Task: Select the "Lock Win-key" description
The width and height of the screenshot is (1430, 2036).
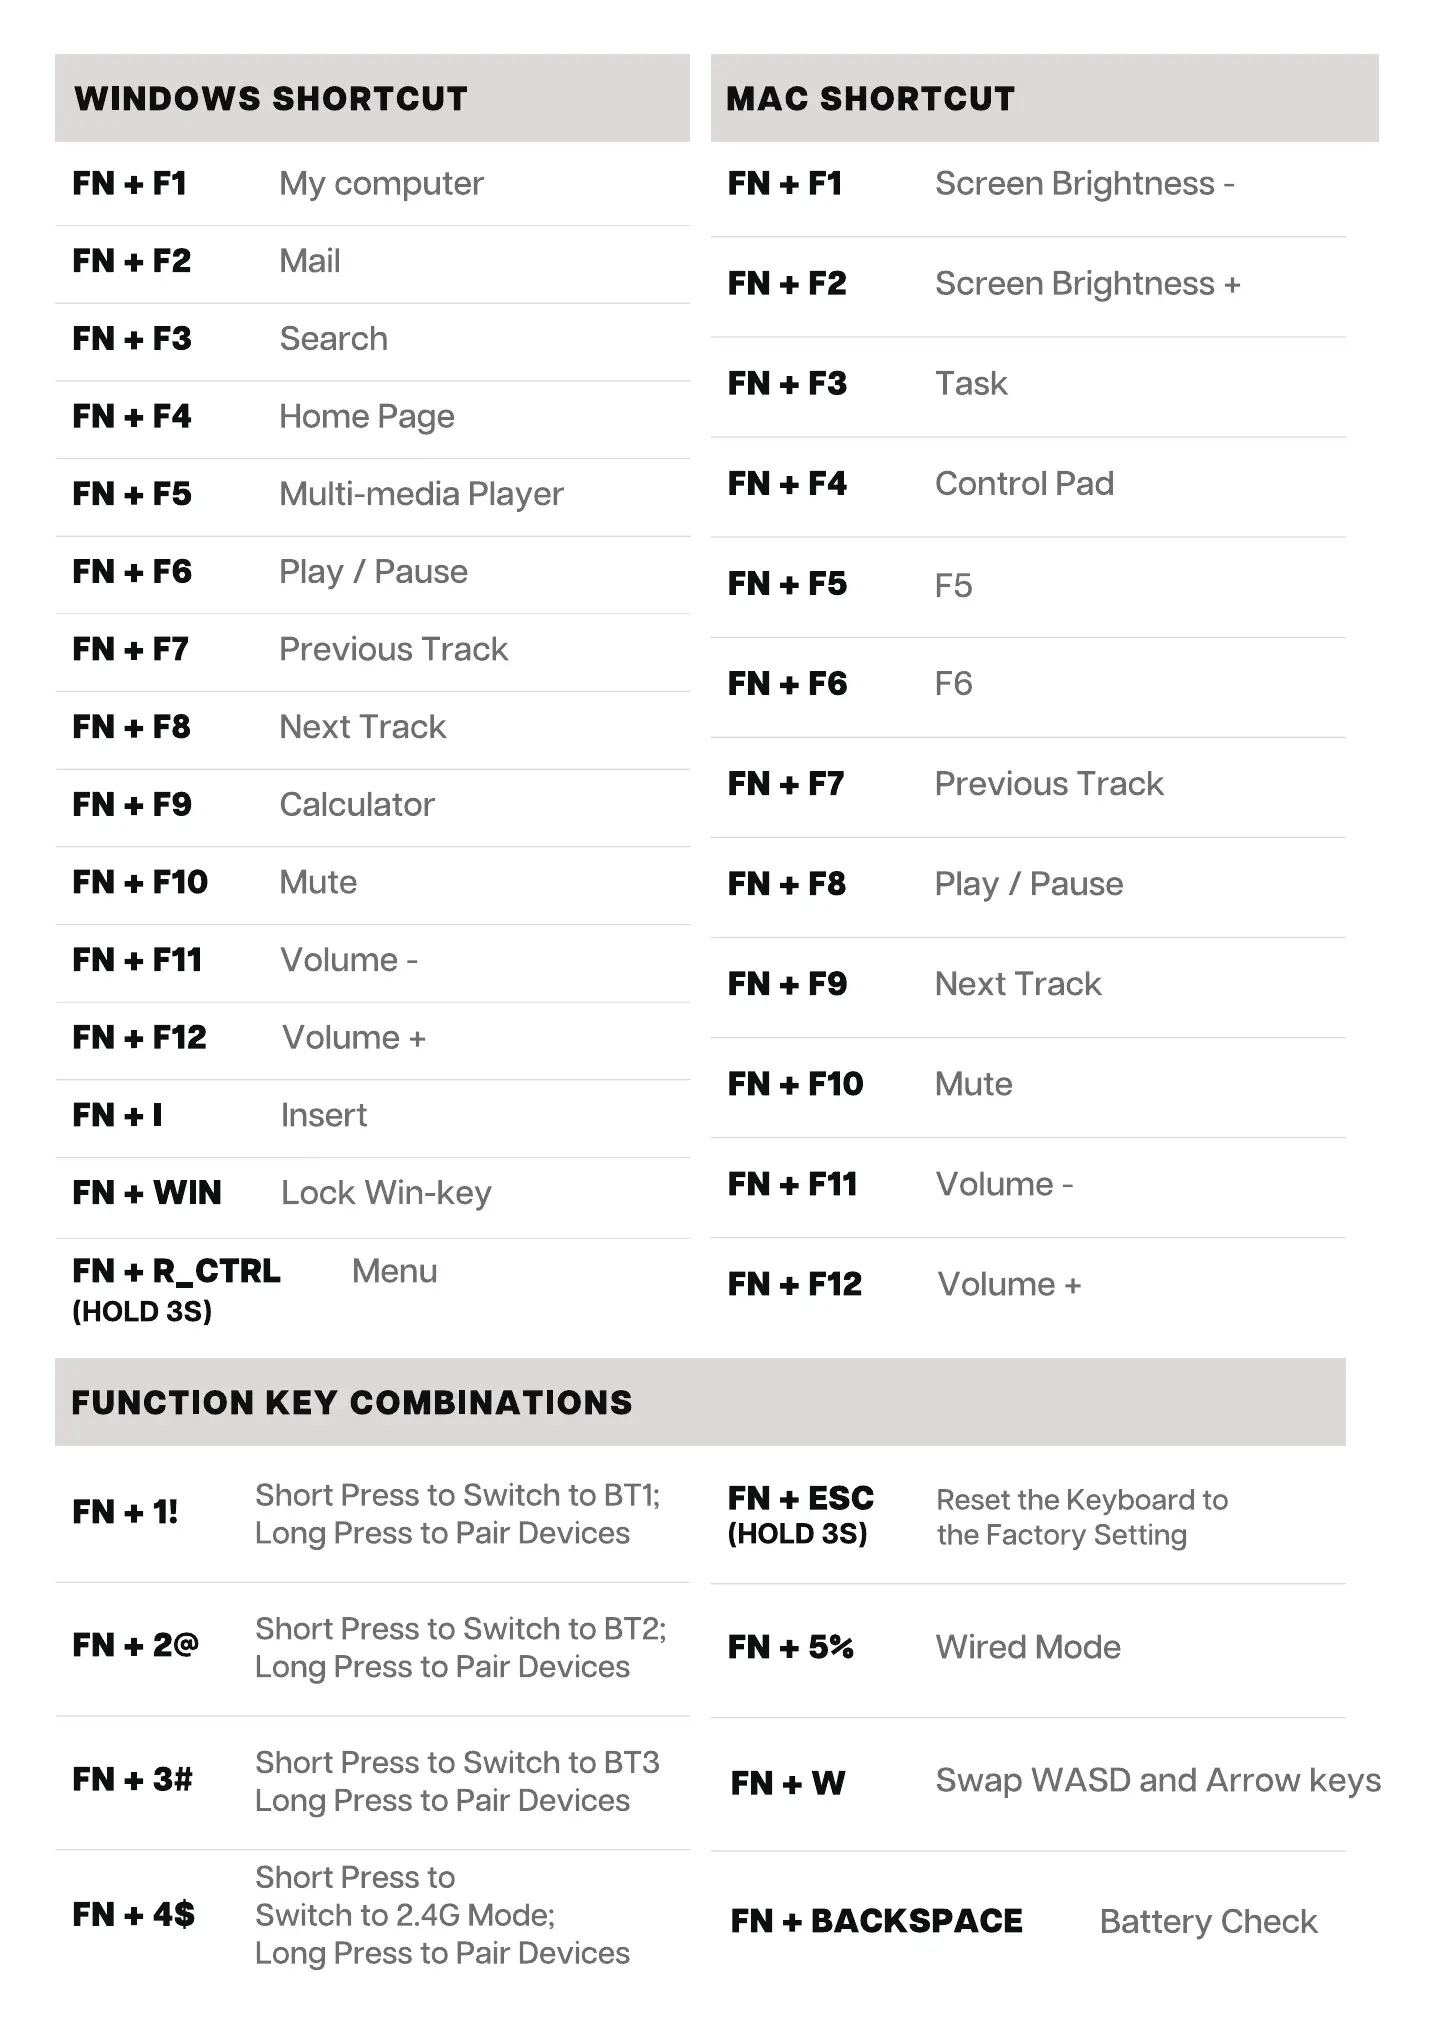Action: click(x=386, y=1193)
